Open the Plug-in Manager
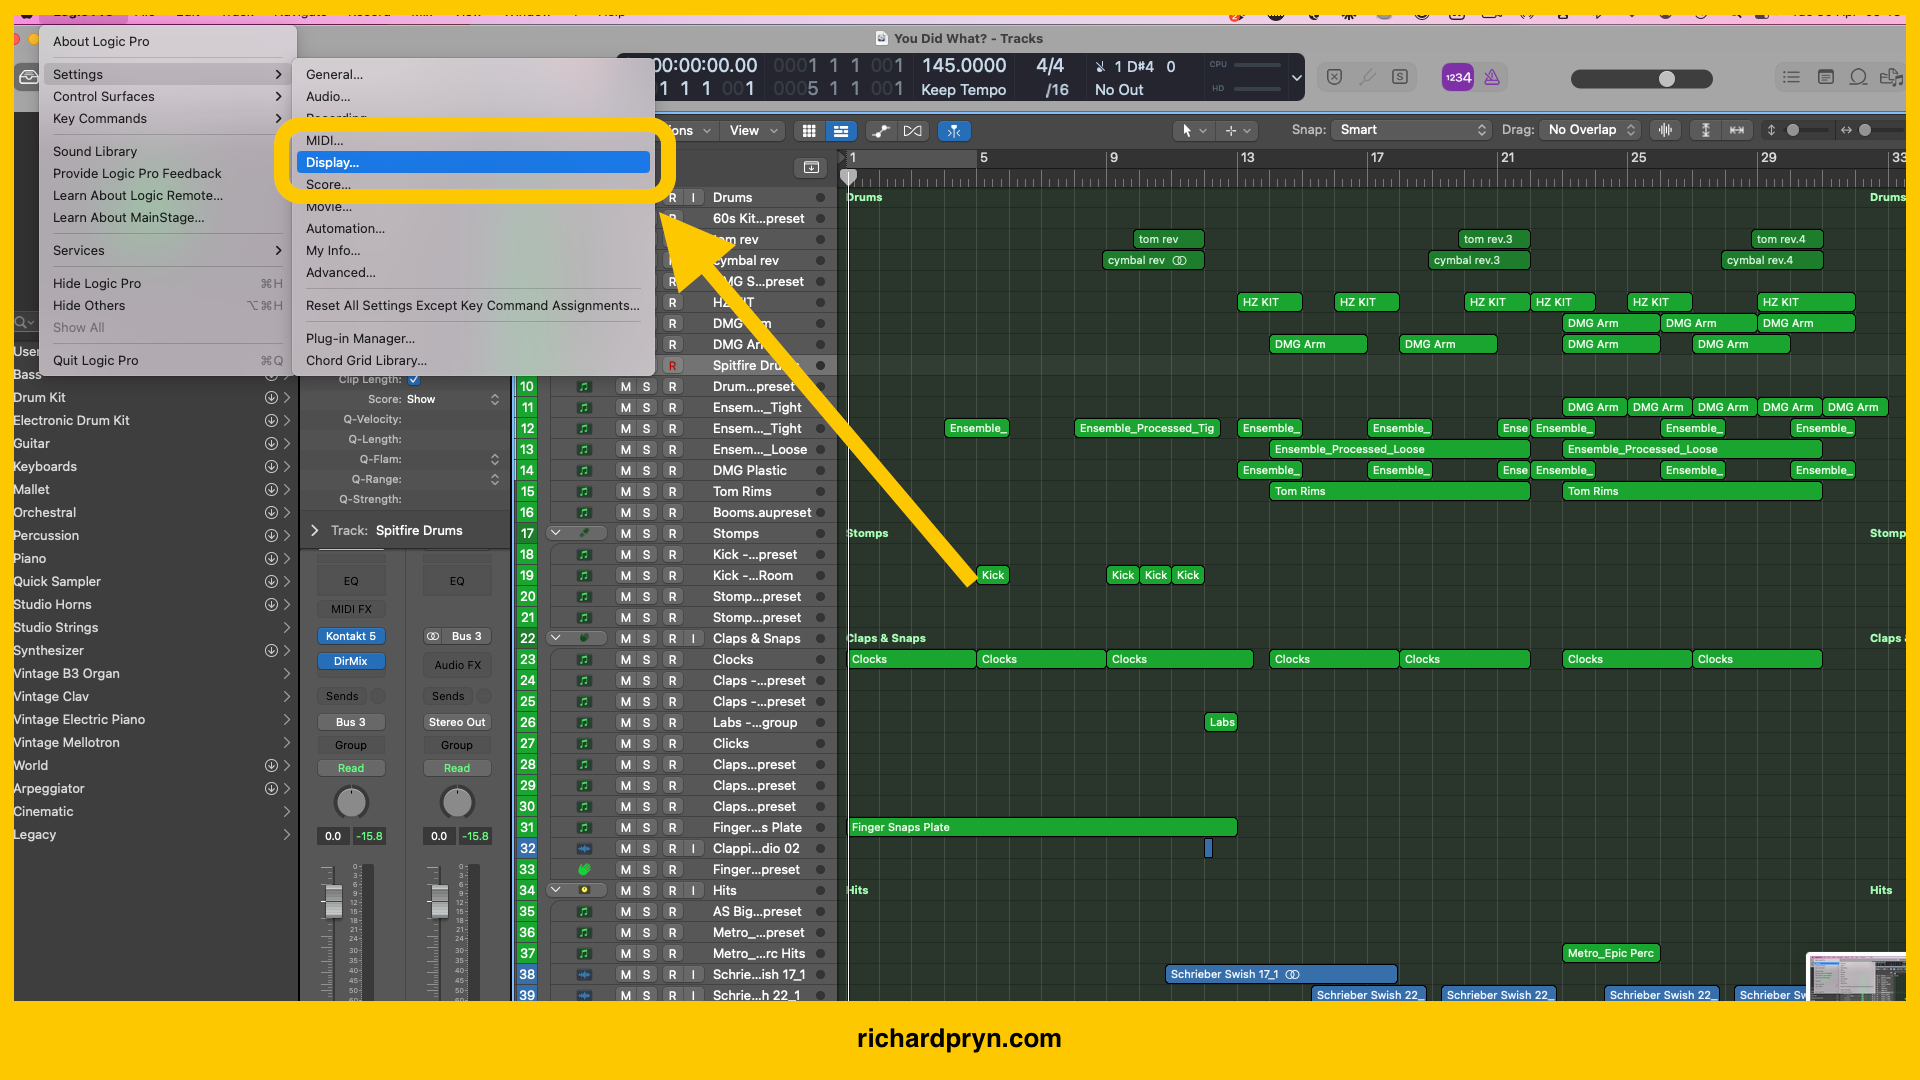The height and width of the screenshot is (1080, 1920). [x=361, y=338]
